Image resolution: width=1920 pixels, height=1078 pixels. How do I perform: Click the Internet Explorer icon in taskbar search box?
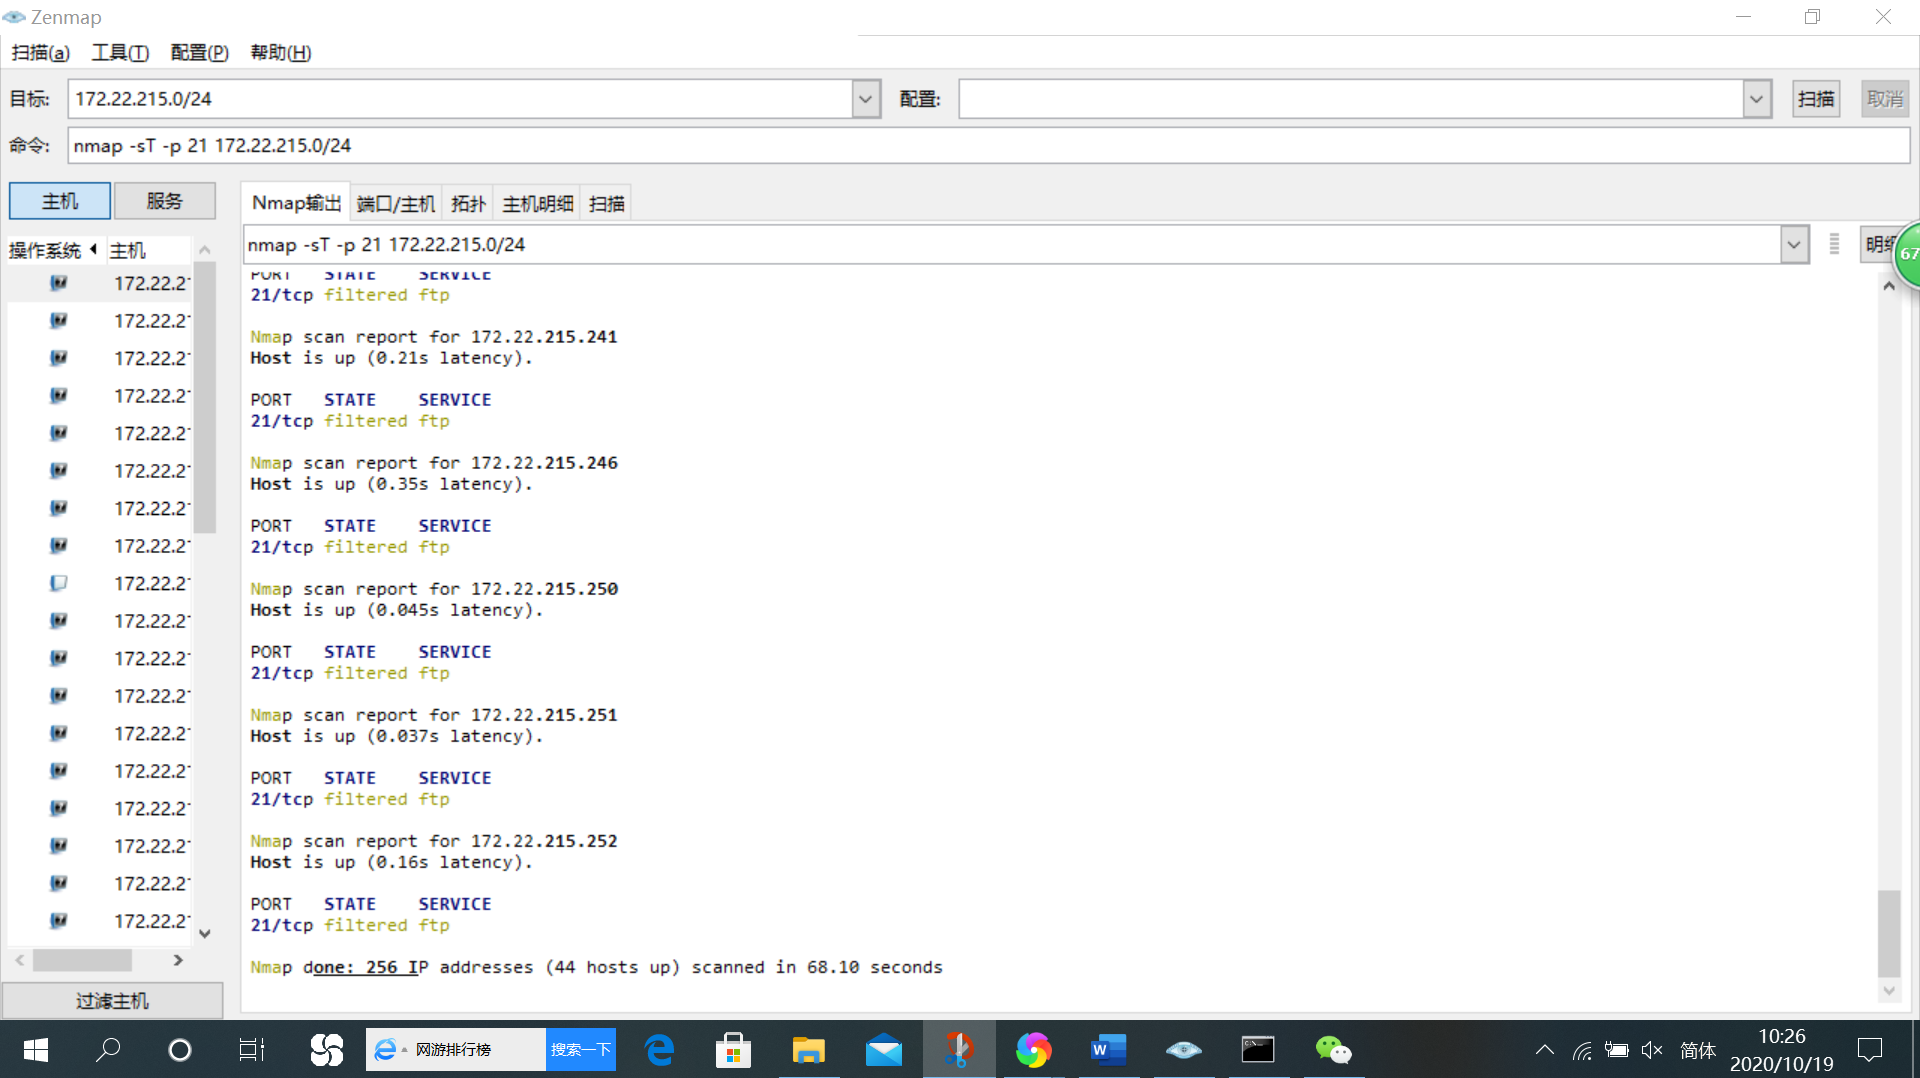pyautogui.click(x=385, y=1050)
